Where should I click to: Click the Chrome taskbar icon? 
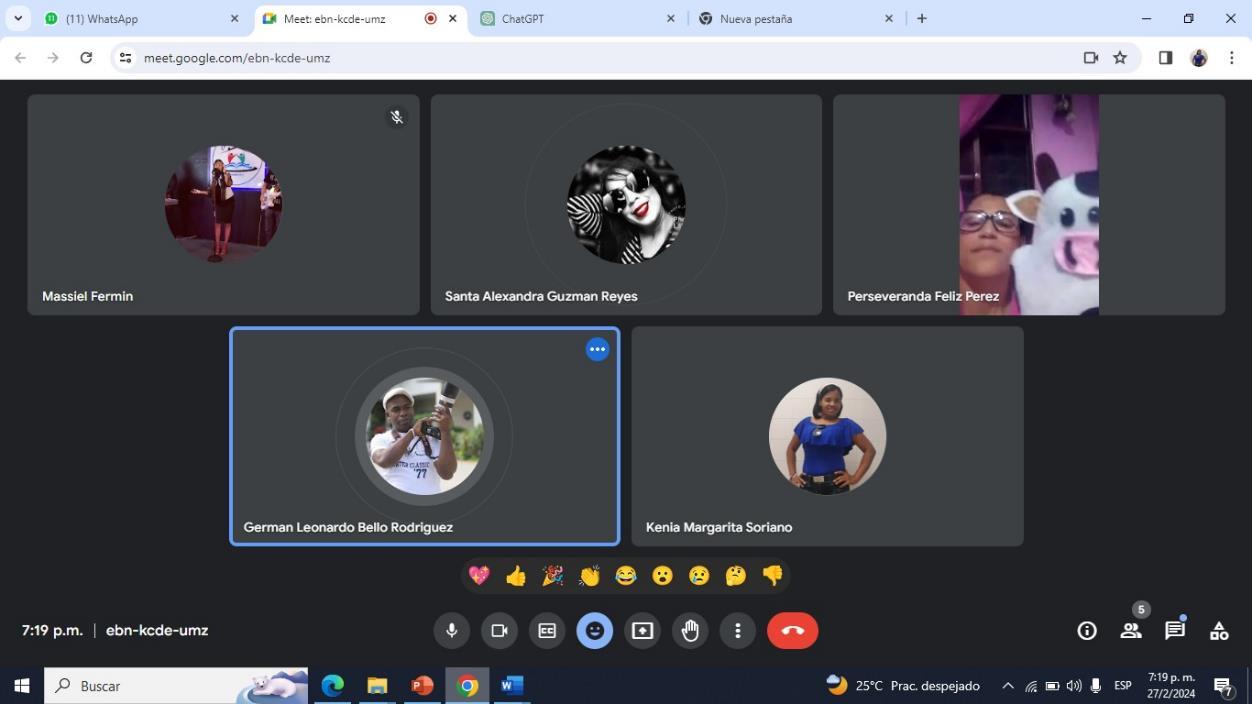point(467,686)
